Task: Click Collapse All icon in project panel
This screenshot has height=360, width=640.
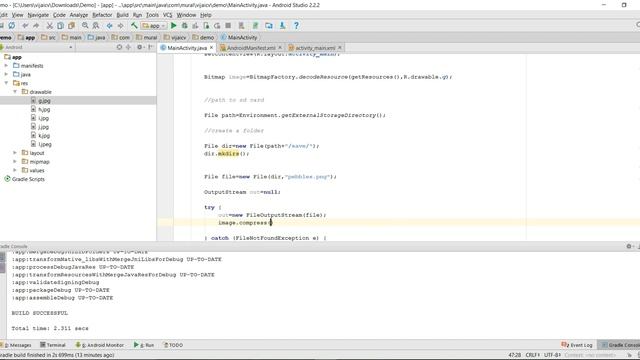Action: 129,47
